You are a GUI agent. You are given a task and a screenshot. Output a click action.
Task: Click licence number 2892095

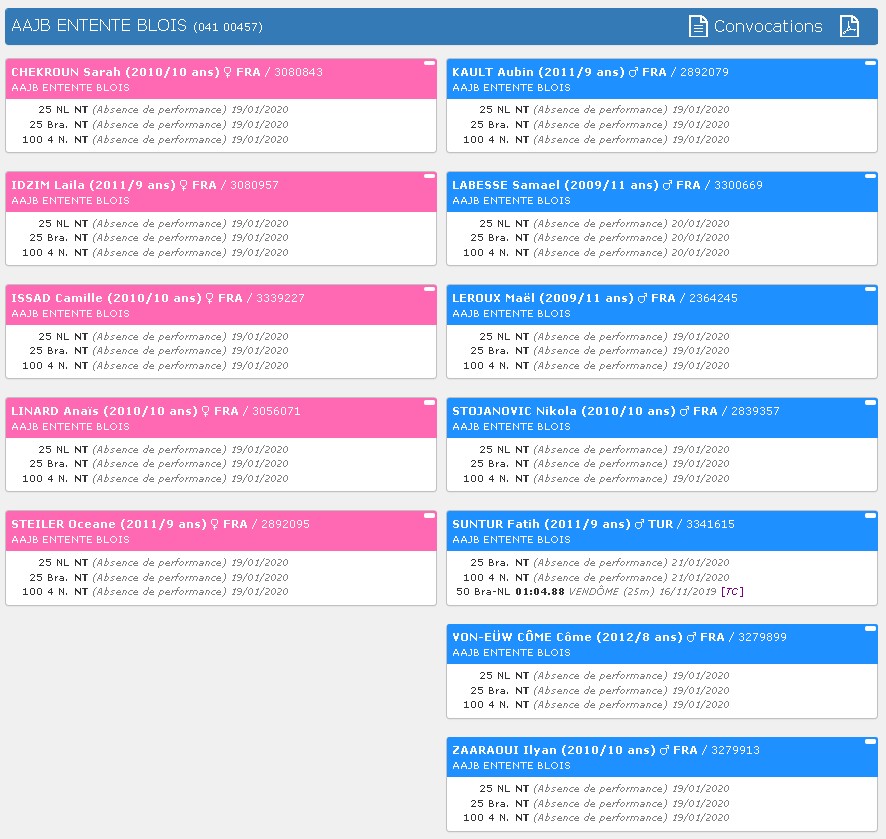pos(285,524)
